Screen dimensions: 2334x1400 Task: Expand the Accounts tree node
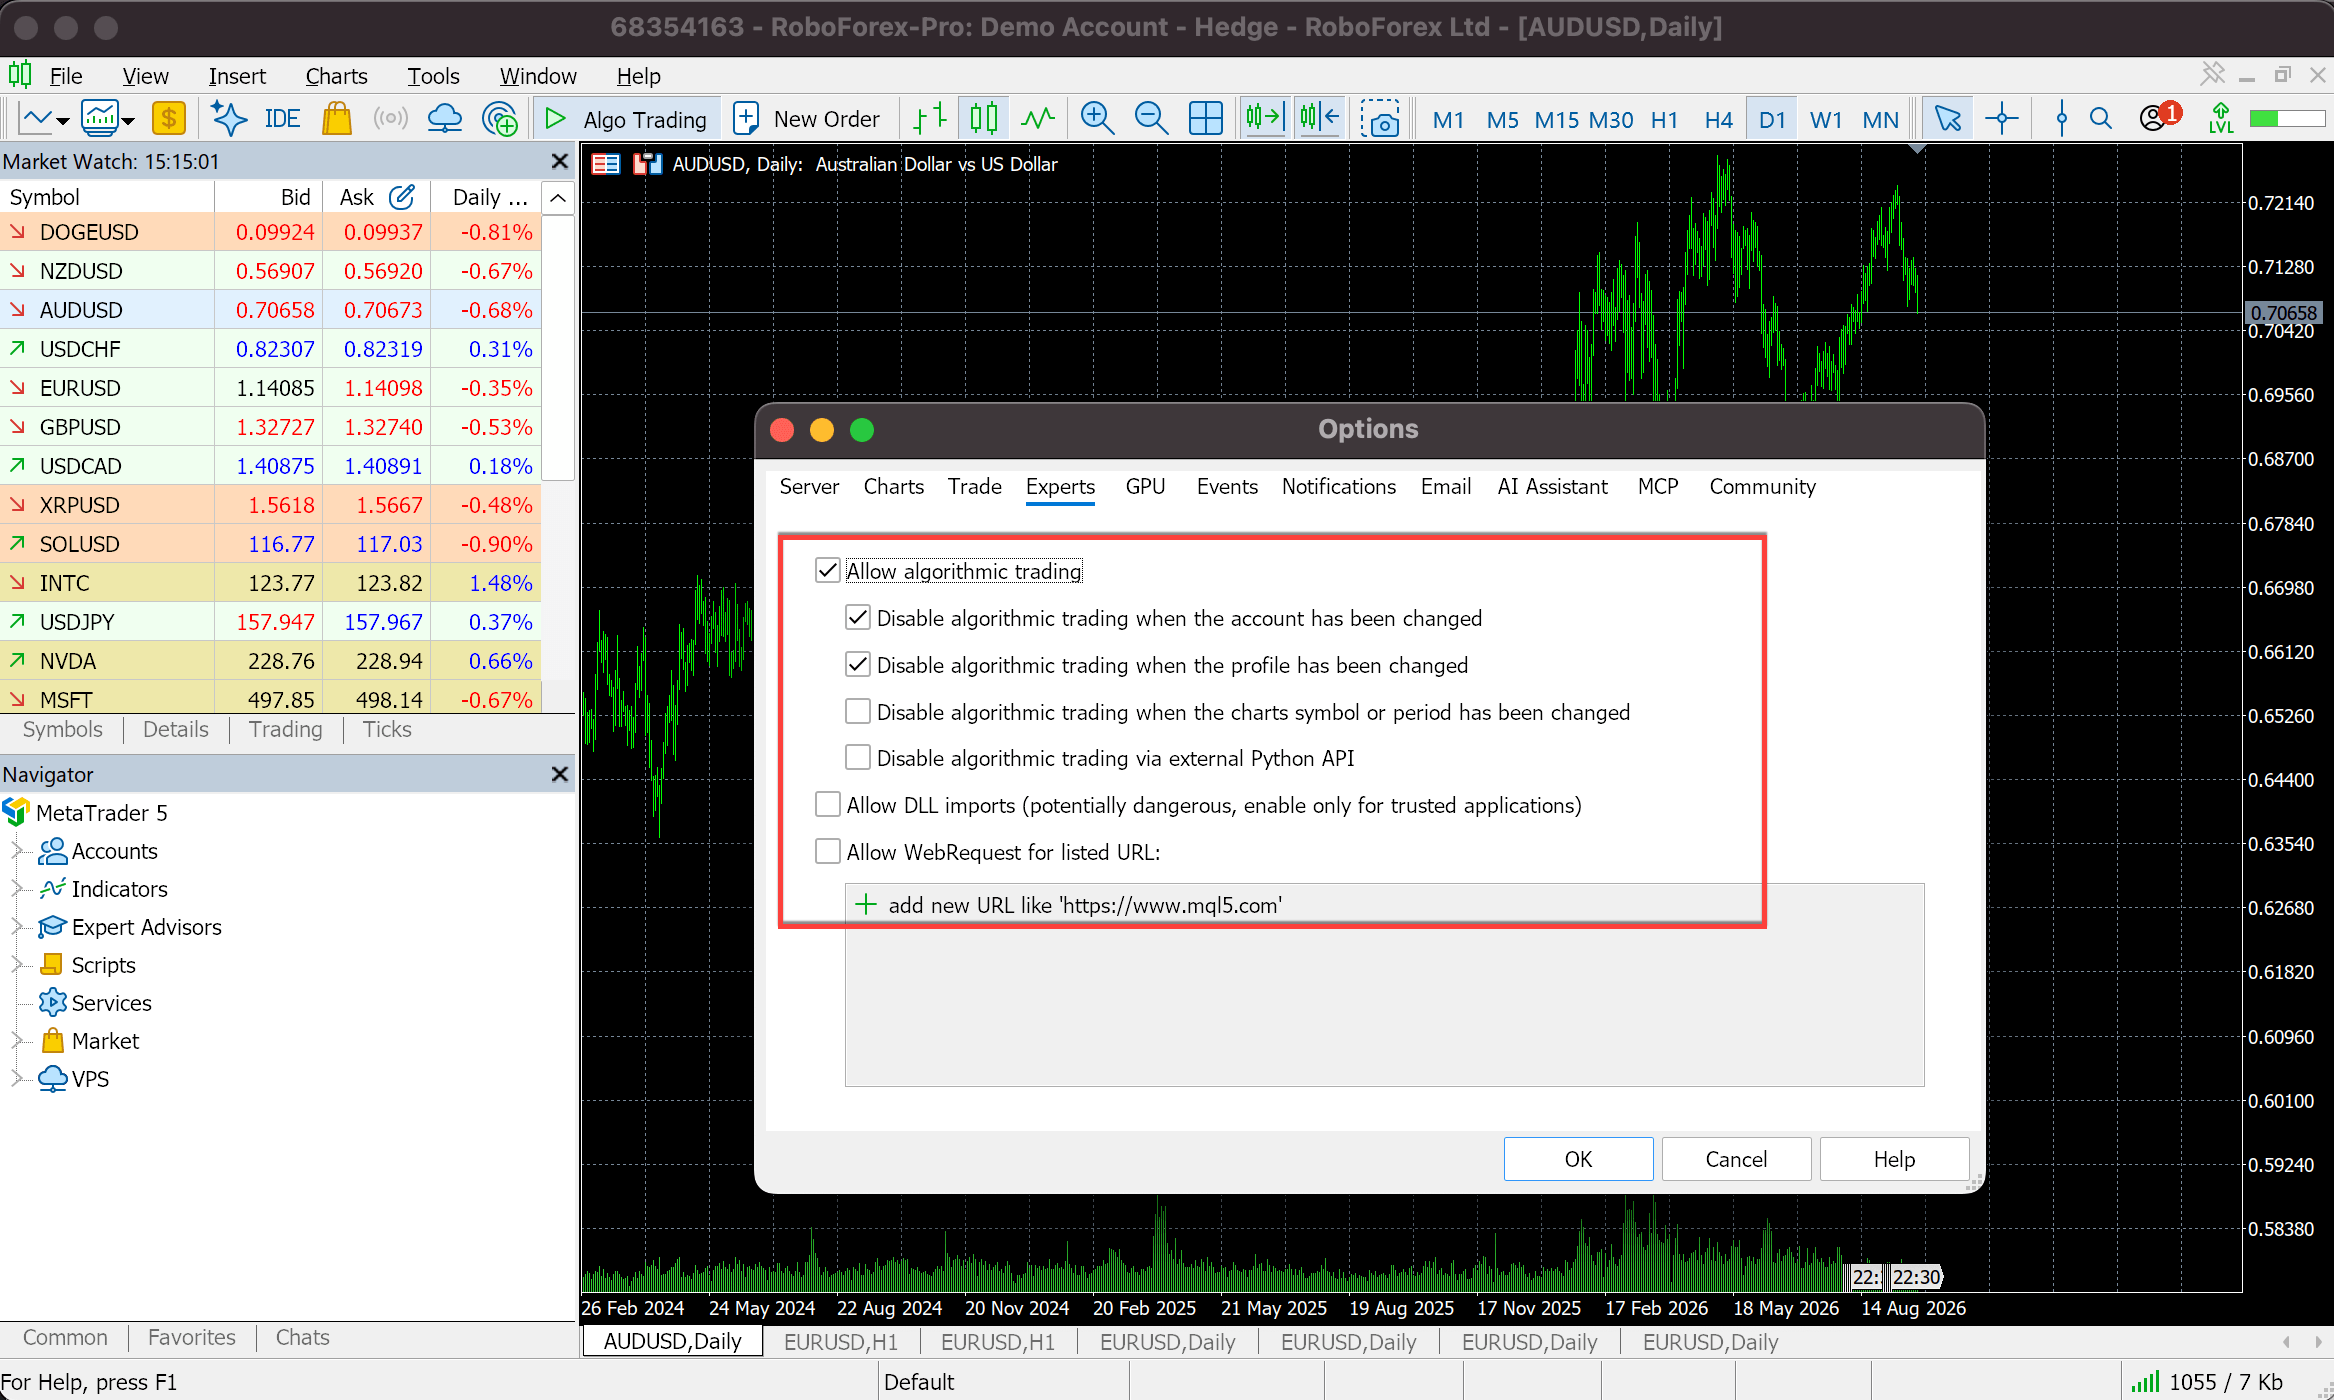point(16,851)
